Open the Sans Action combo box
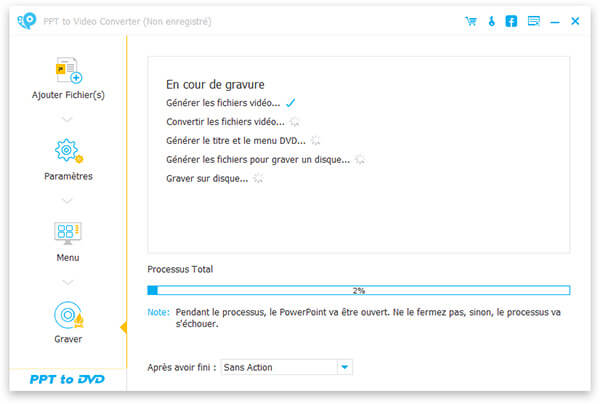This screenshot has width=600, height=404. (278, 367)
